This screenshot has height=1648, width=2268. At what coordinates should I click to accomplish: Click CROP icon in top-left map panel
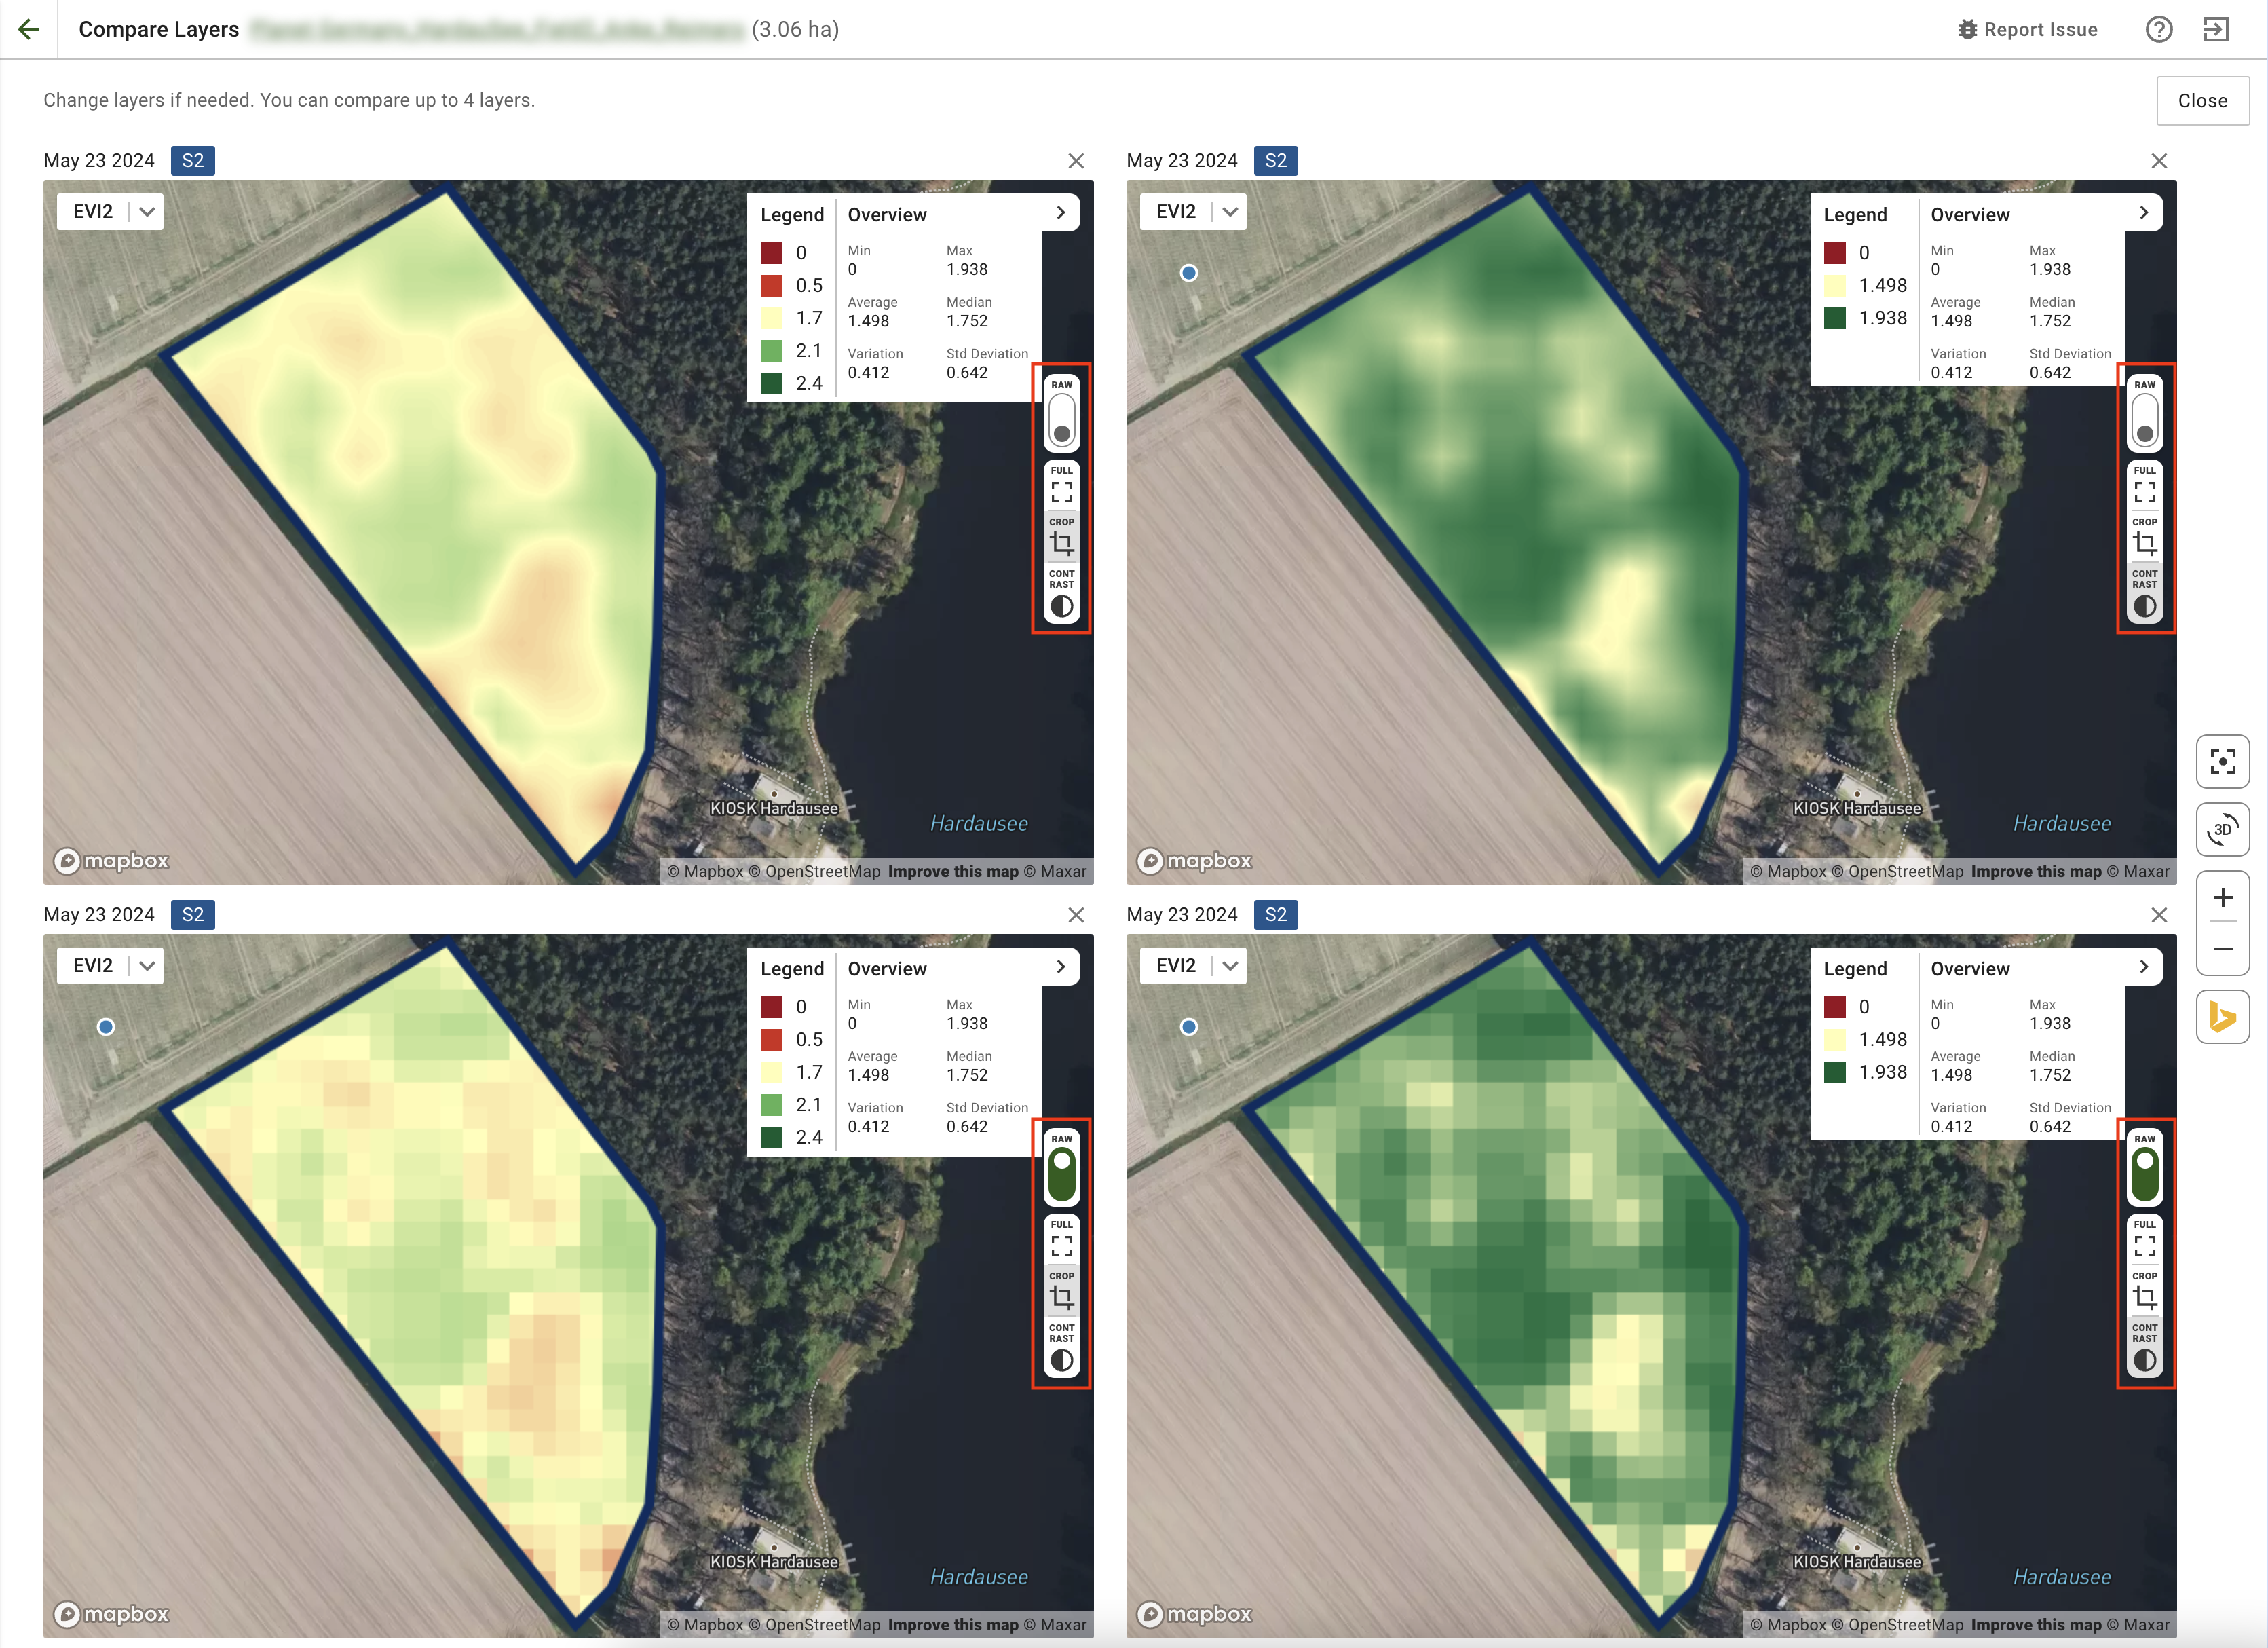tap(1061, 538)
